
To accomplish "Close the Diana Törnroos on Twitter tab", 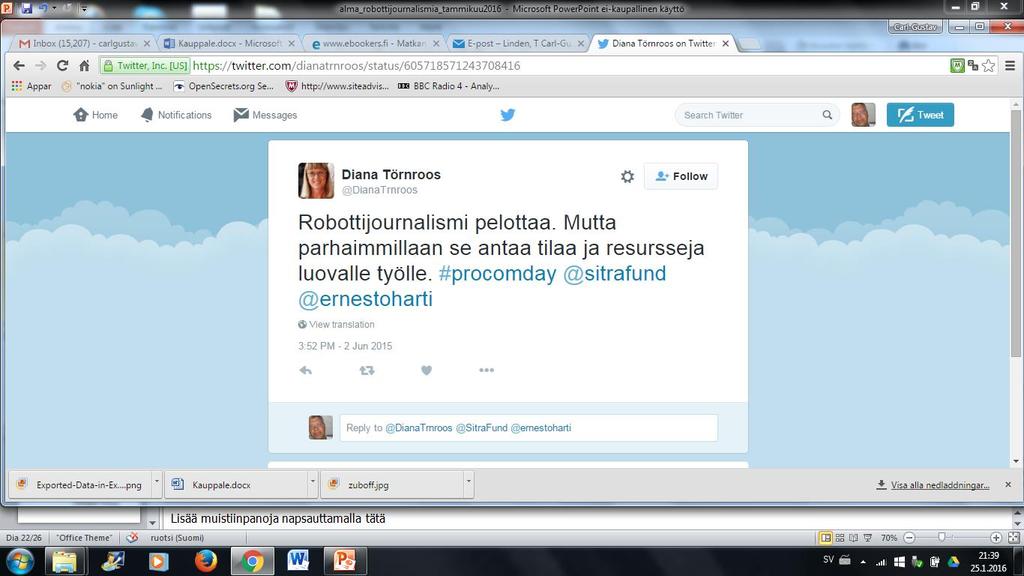I will point(726,43).
